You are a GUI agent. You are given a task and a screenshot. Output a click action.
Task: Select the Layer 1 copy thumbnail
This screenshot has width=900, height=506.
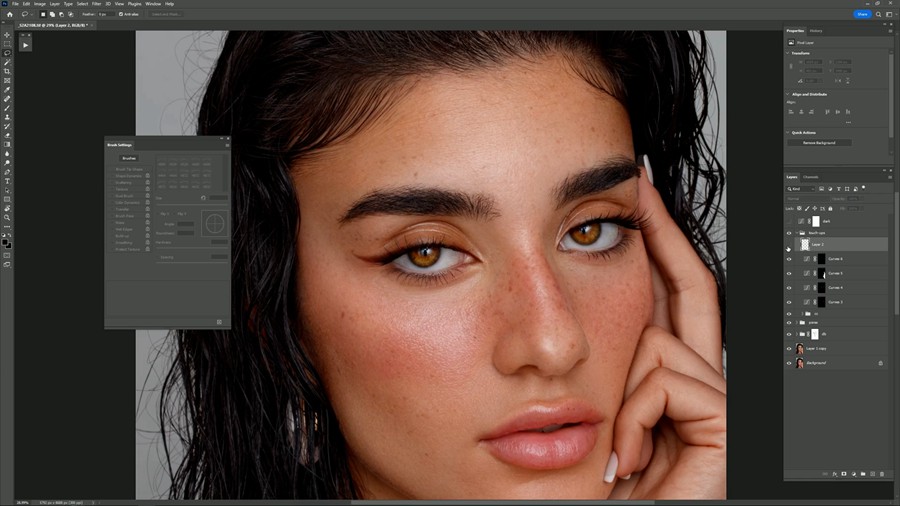(800, 349)
